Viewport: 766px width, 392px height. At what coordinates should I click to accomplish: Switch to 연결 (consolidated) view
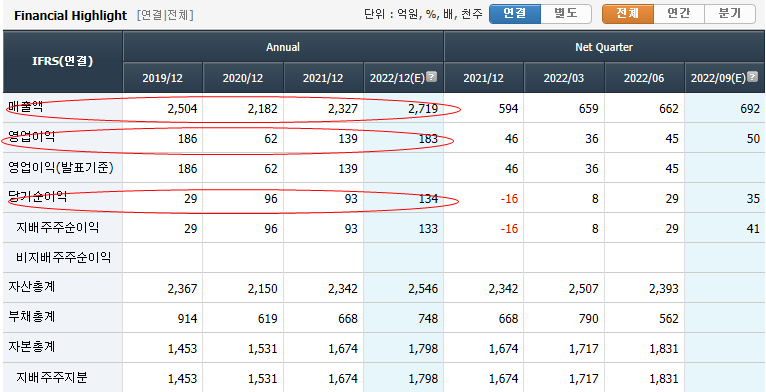pyautogui.click(x=515, y=14)
